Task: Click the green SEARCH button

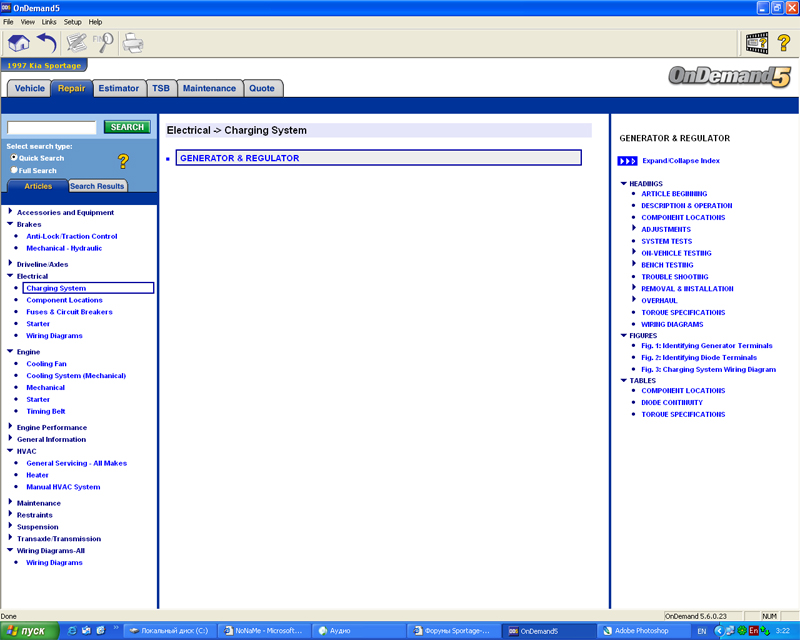Action: click(x=127, y=127)
